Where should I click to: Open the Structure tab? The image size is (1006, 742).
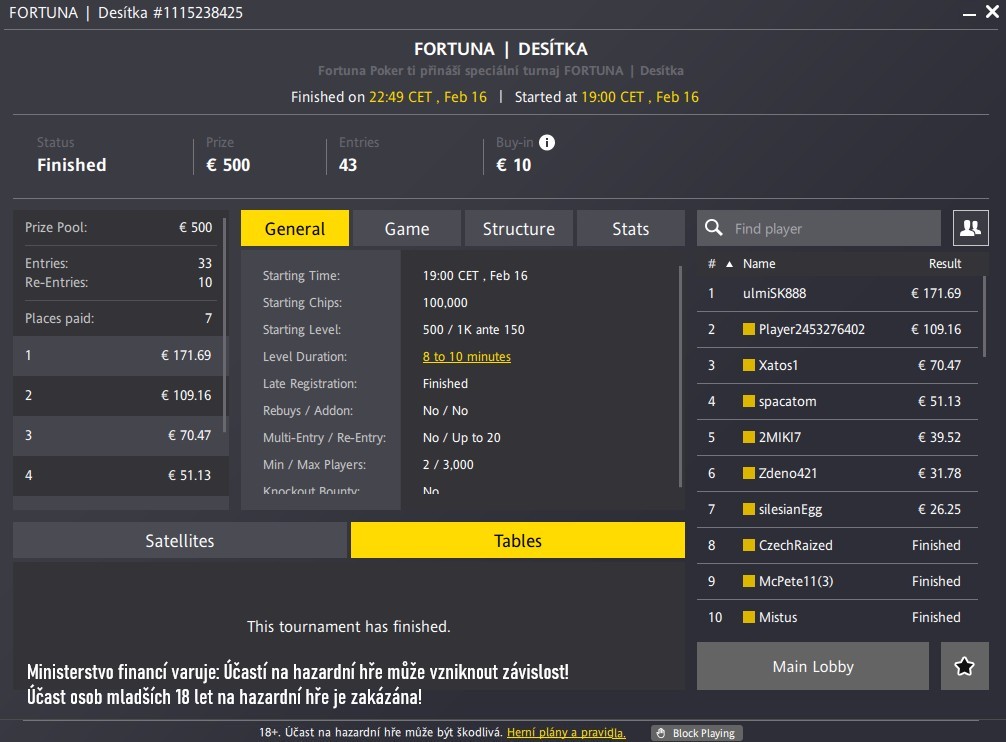(x=518, y=227)
